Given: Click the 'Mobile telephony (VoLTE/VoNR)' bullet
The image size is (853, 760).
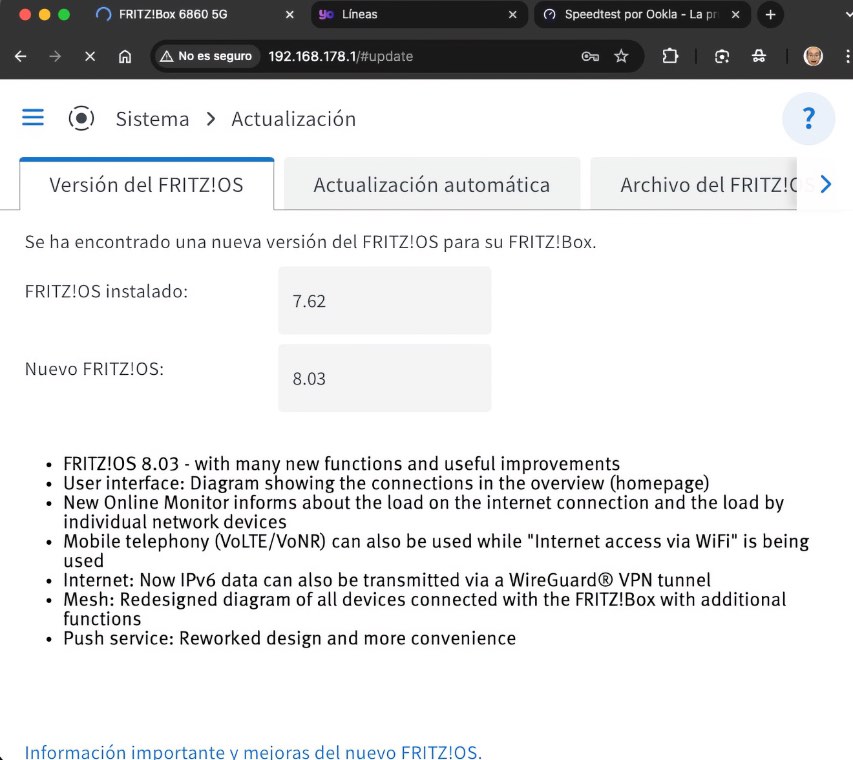Looking at the screenshot, I should 436,551.
